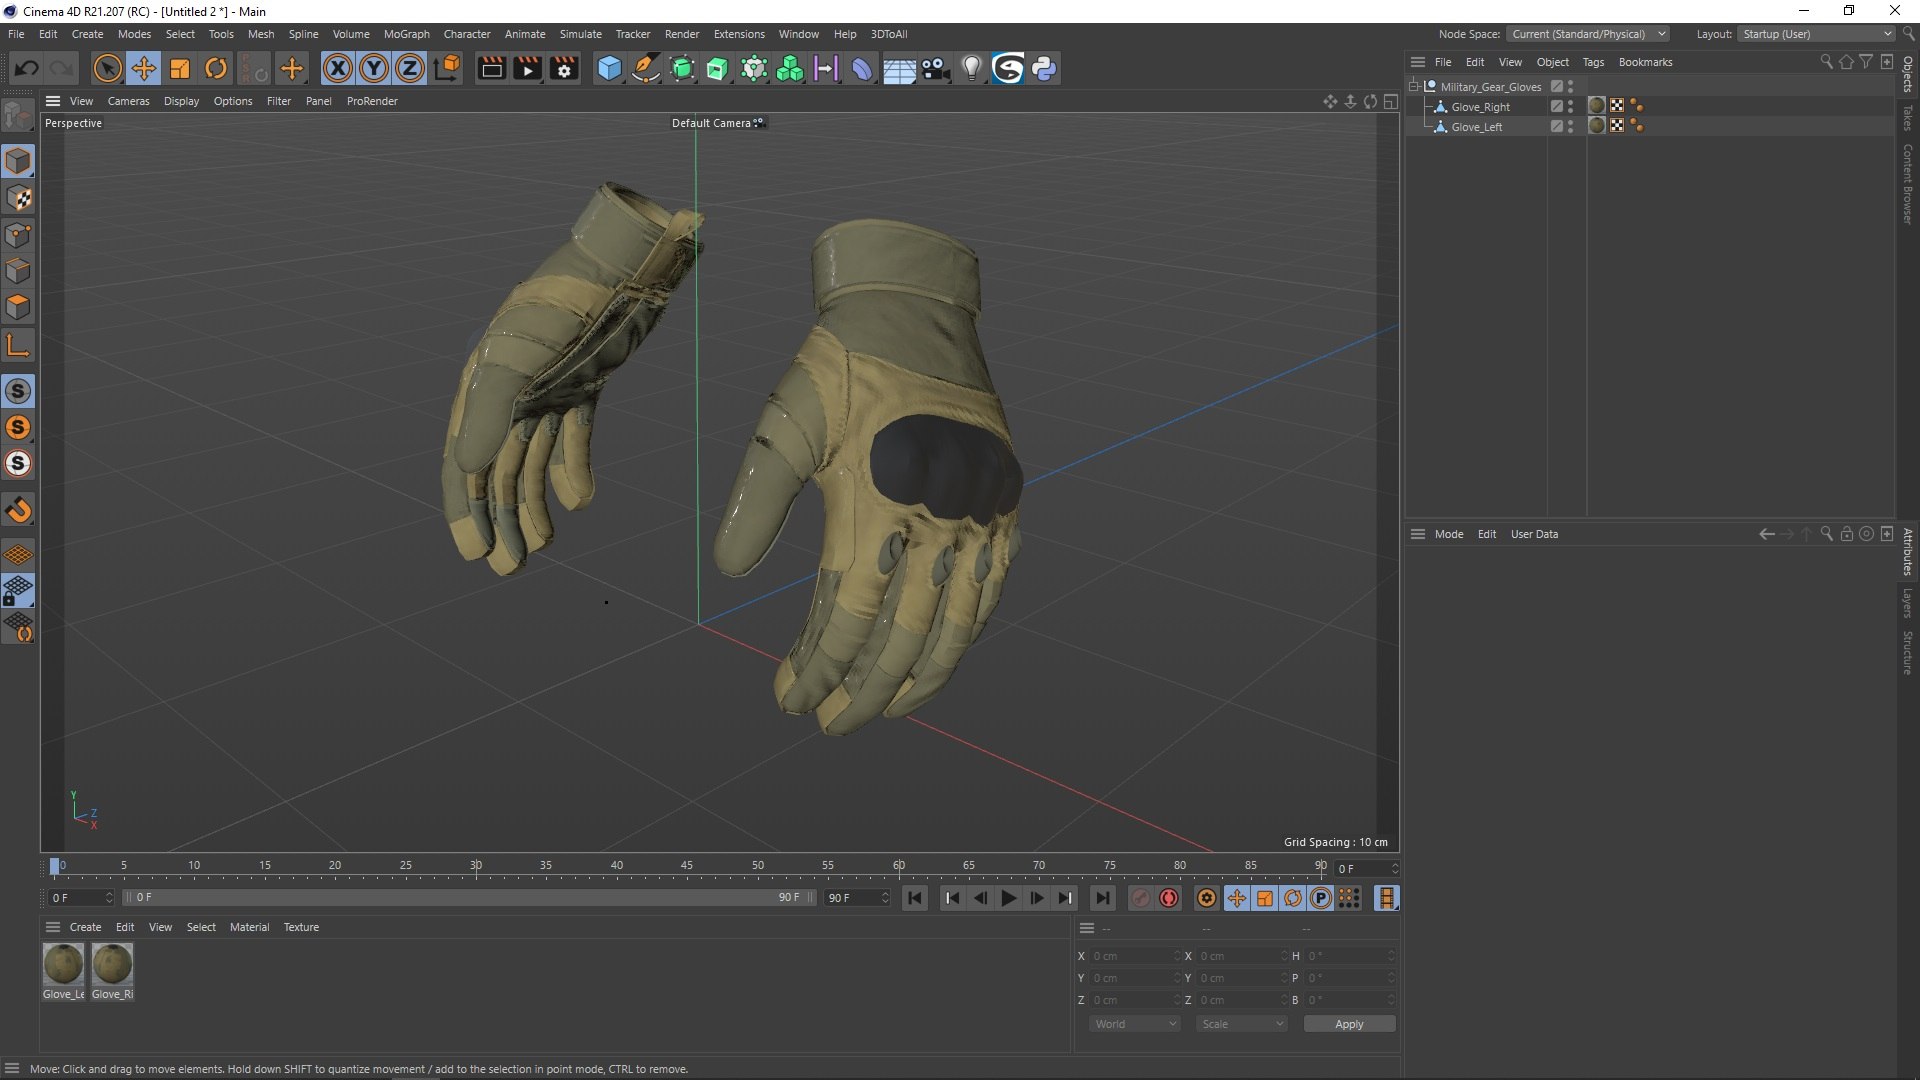The height and width of the screenshot is (1080, 1920).
Task: Select Glove_Ri material thumbnail
Action: tap(112, 964)
